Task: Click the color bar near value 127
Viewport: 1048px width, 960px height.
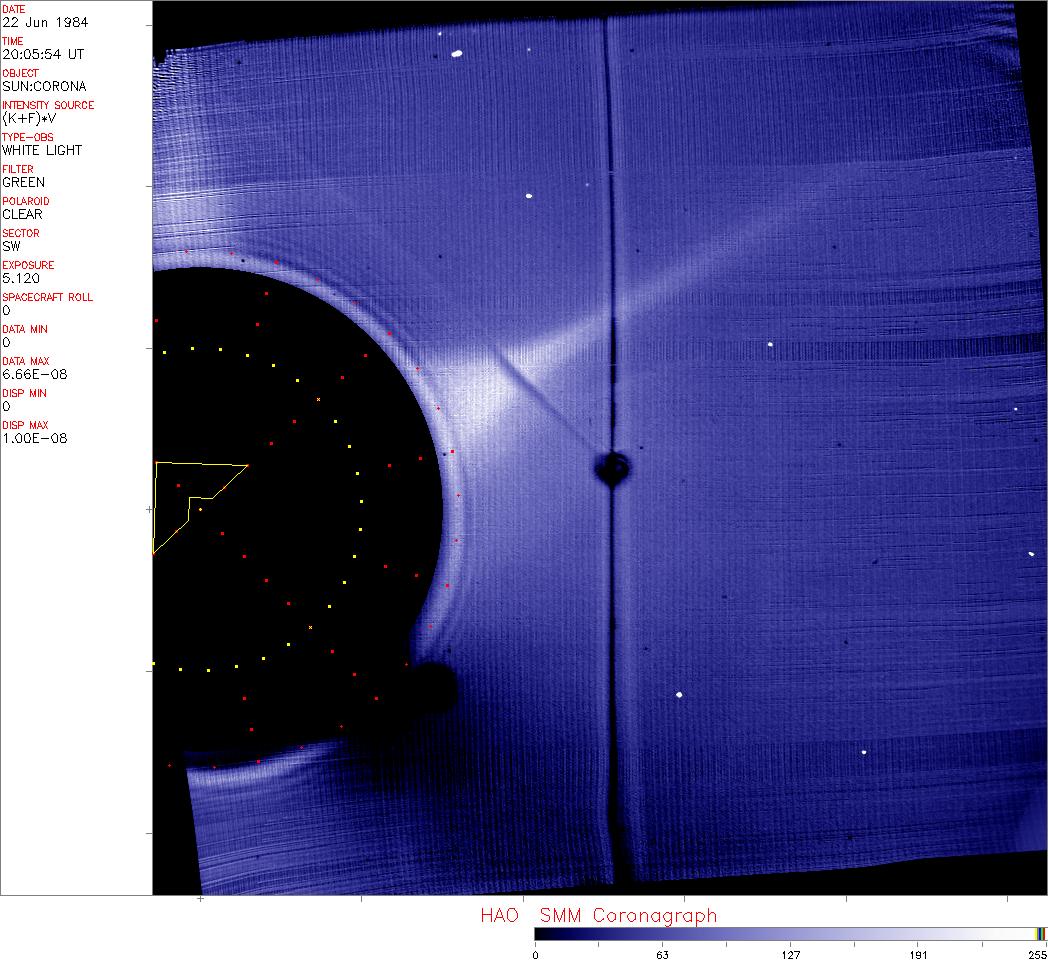Action: [790, 933]
